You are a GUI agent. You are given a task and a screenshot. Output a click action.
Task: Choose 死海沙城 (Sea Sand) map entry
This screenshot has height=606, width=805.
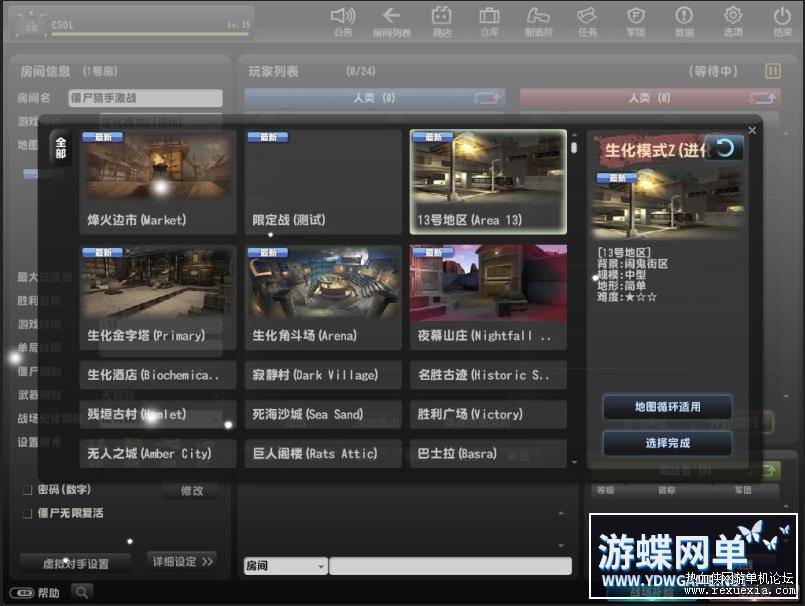[323, 414]
